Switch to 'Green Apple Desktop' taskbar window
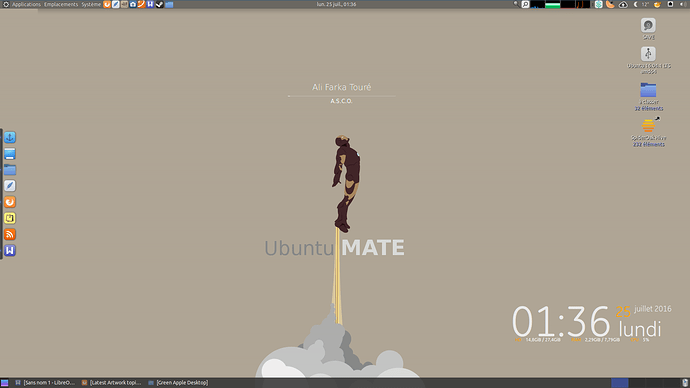Viewport: 690px width, 388px height. click(178, 383)
